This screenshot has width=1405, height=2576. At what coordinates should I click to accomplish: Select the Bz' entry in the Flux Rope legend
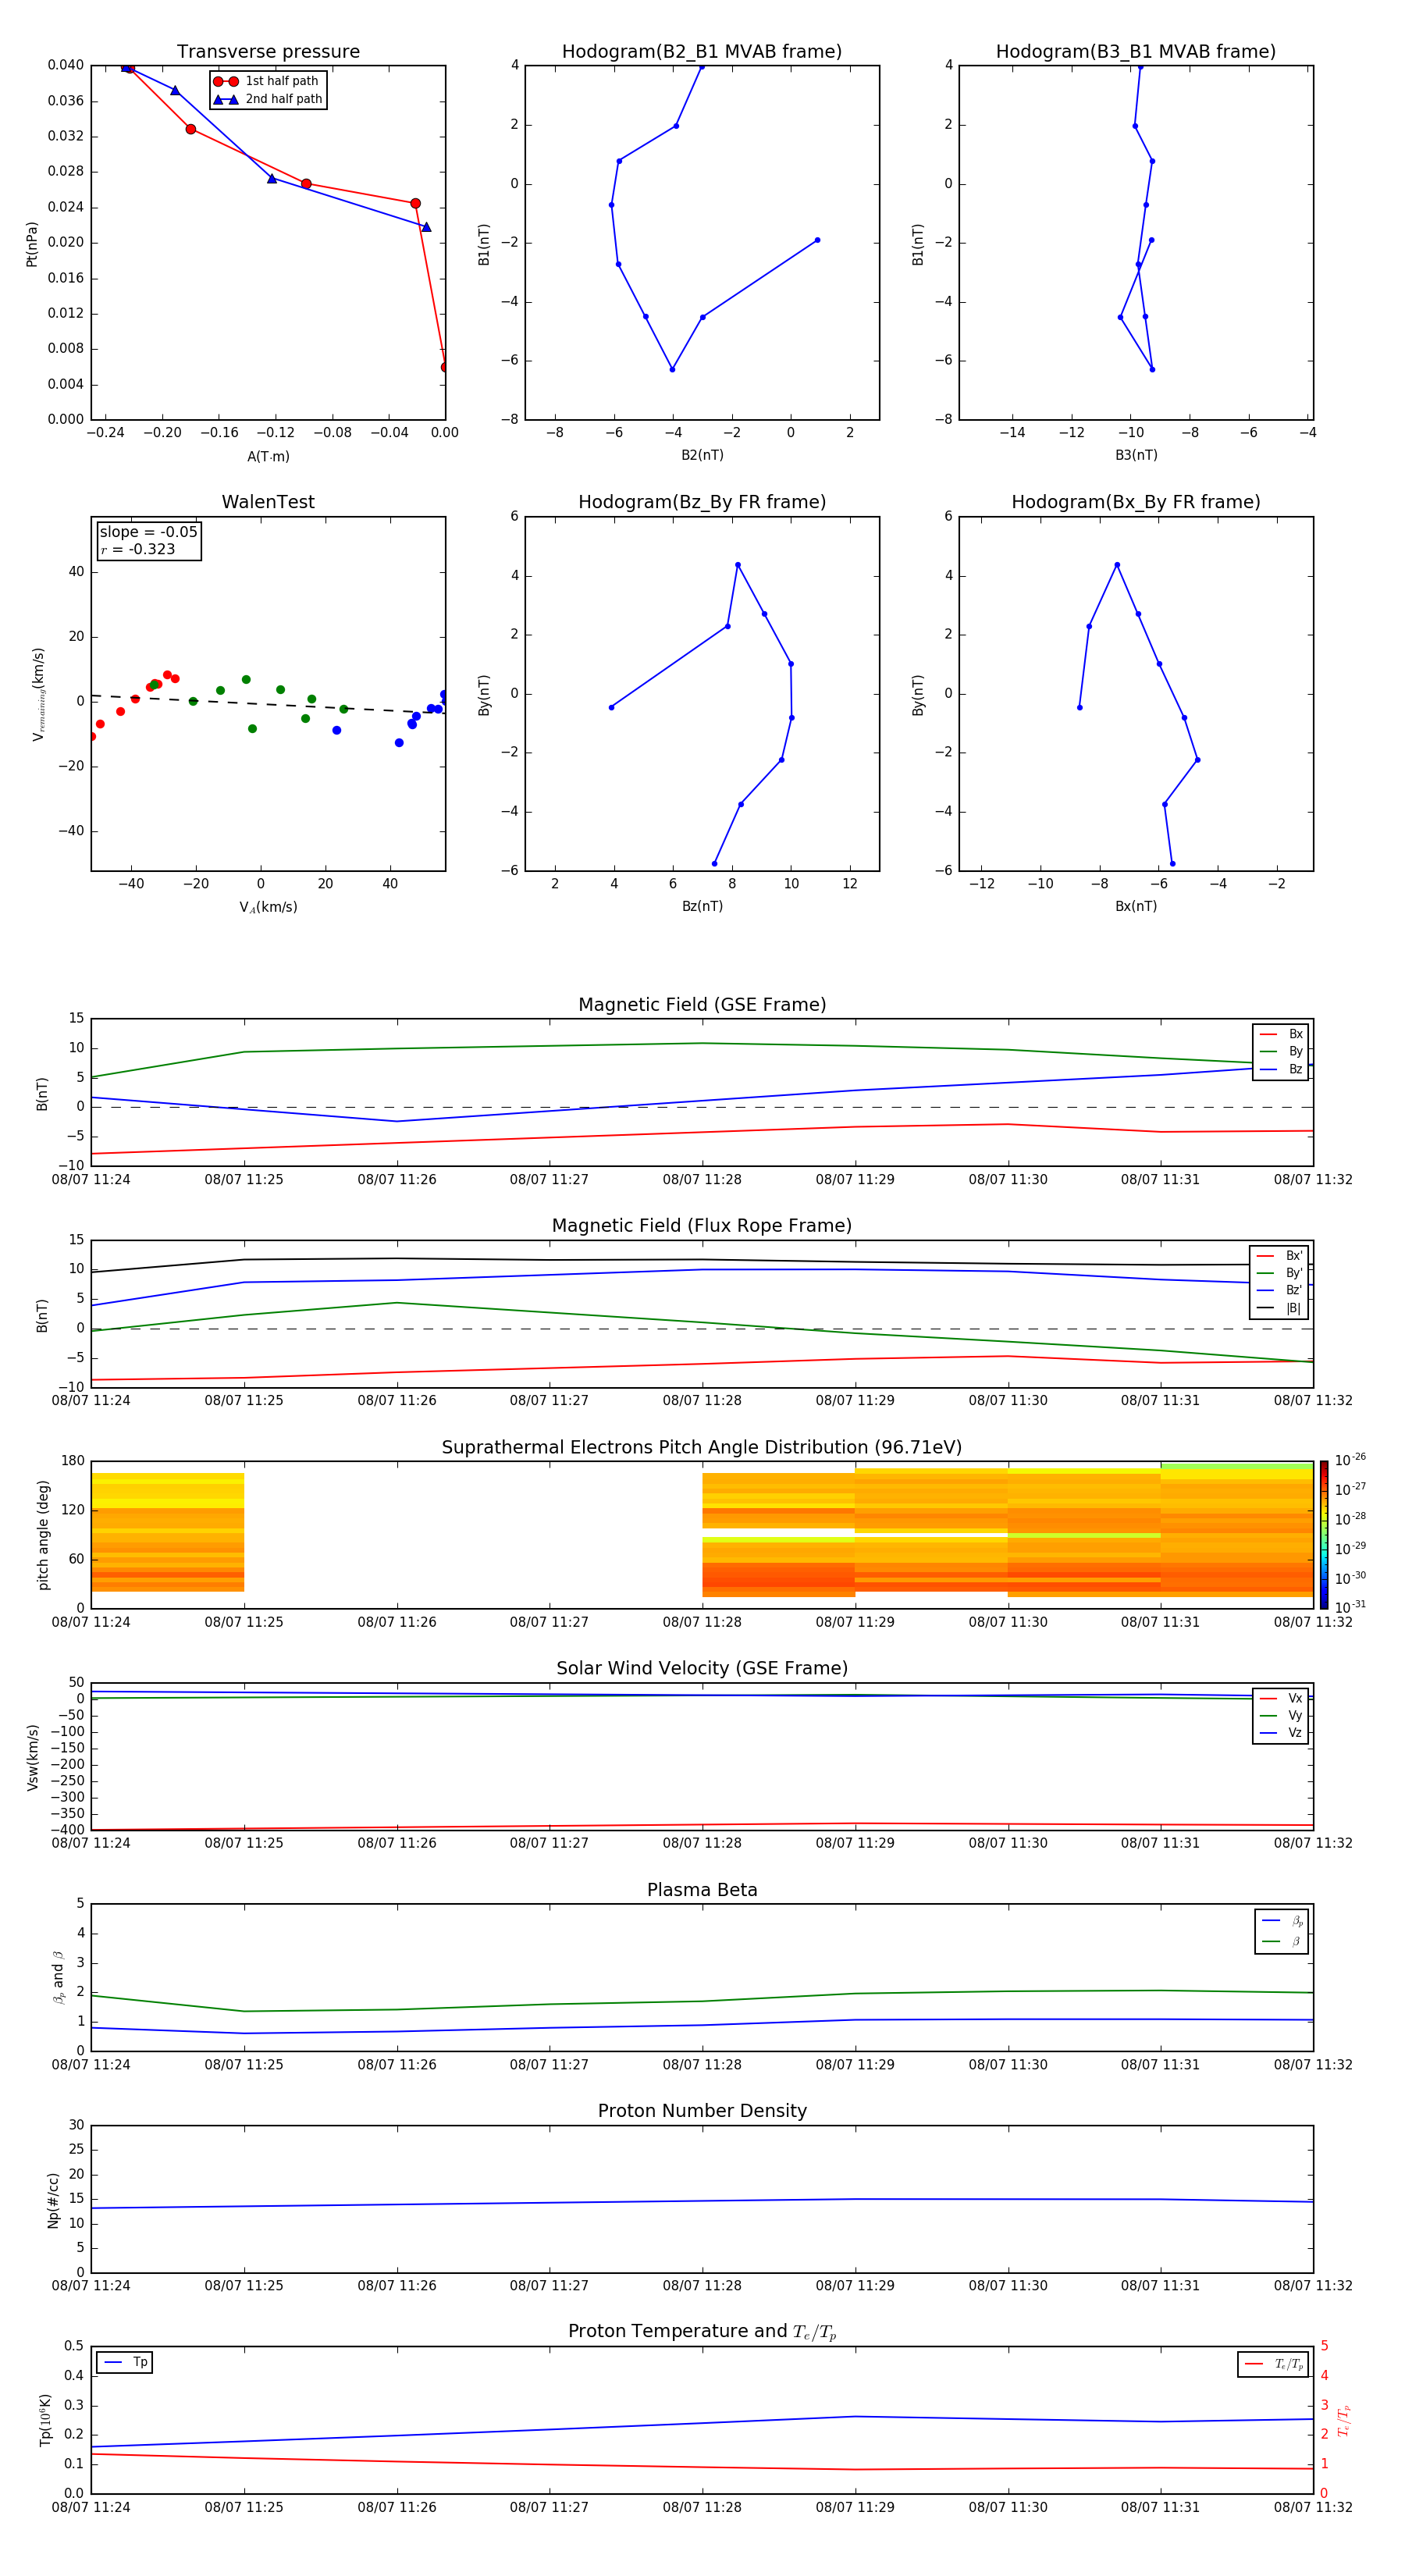(1279, 1290)
